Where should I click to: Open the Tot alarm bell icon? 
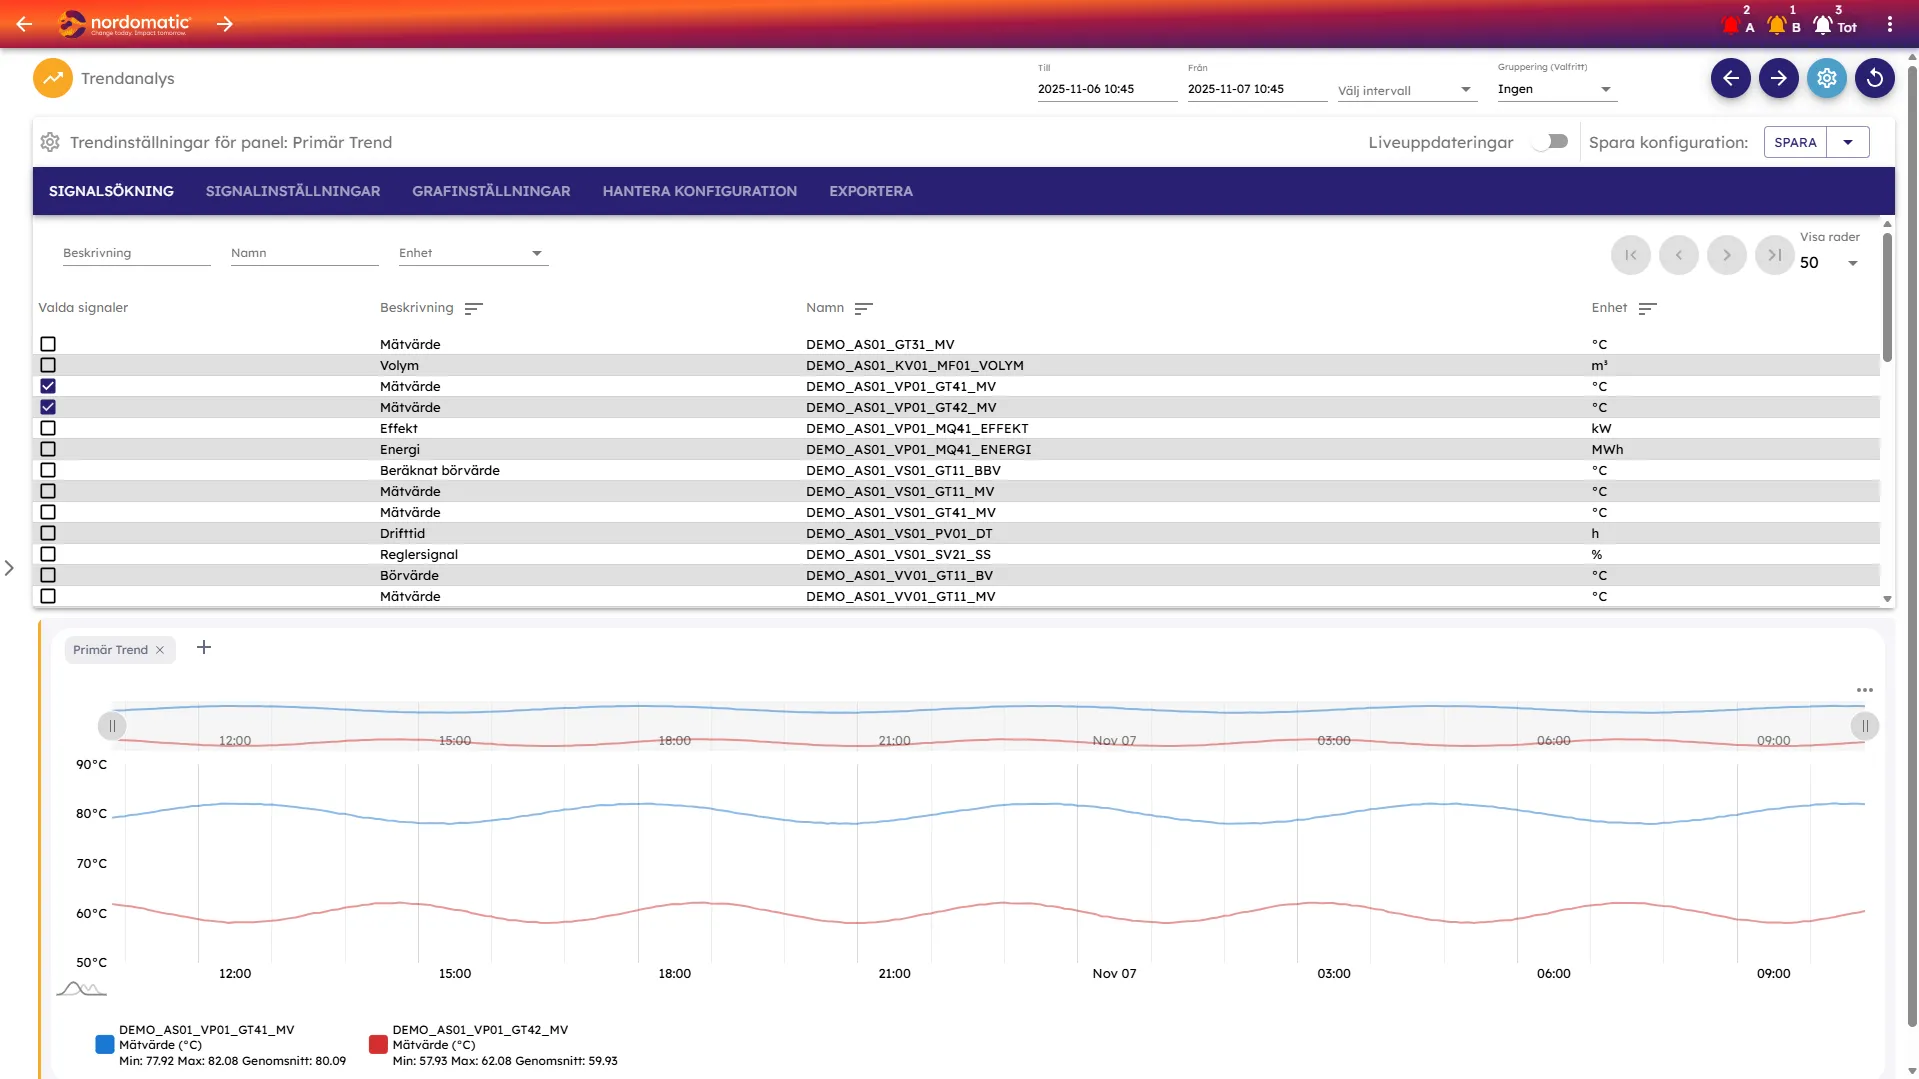coord(1824,25)
